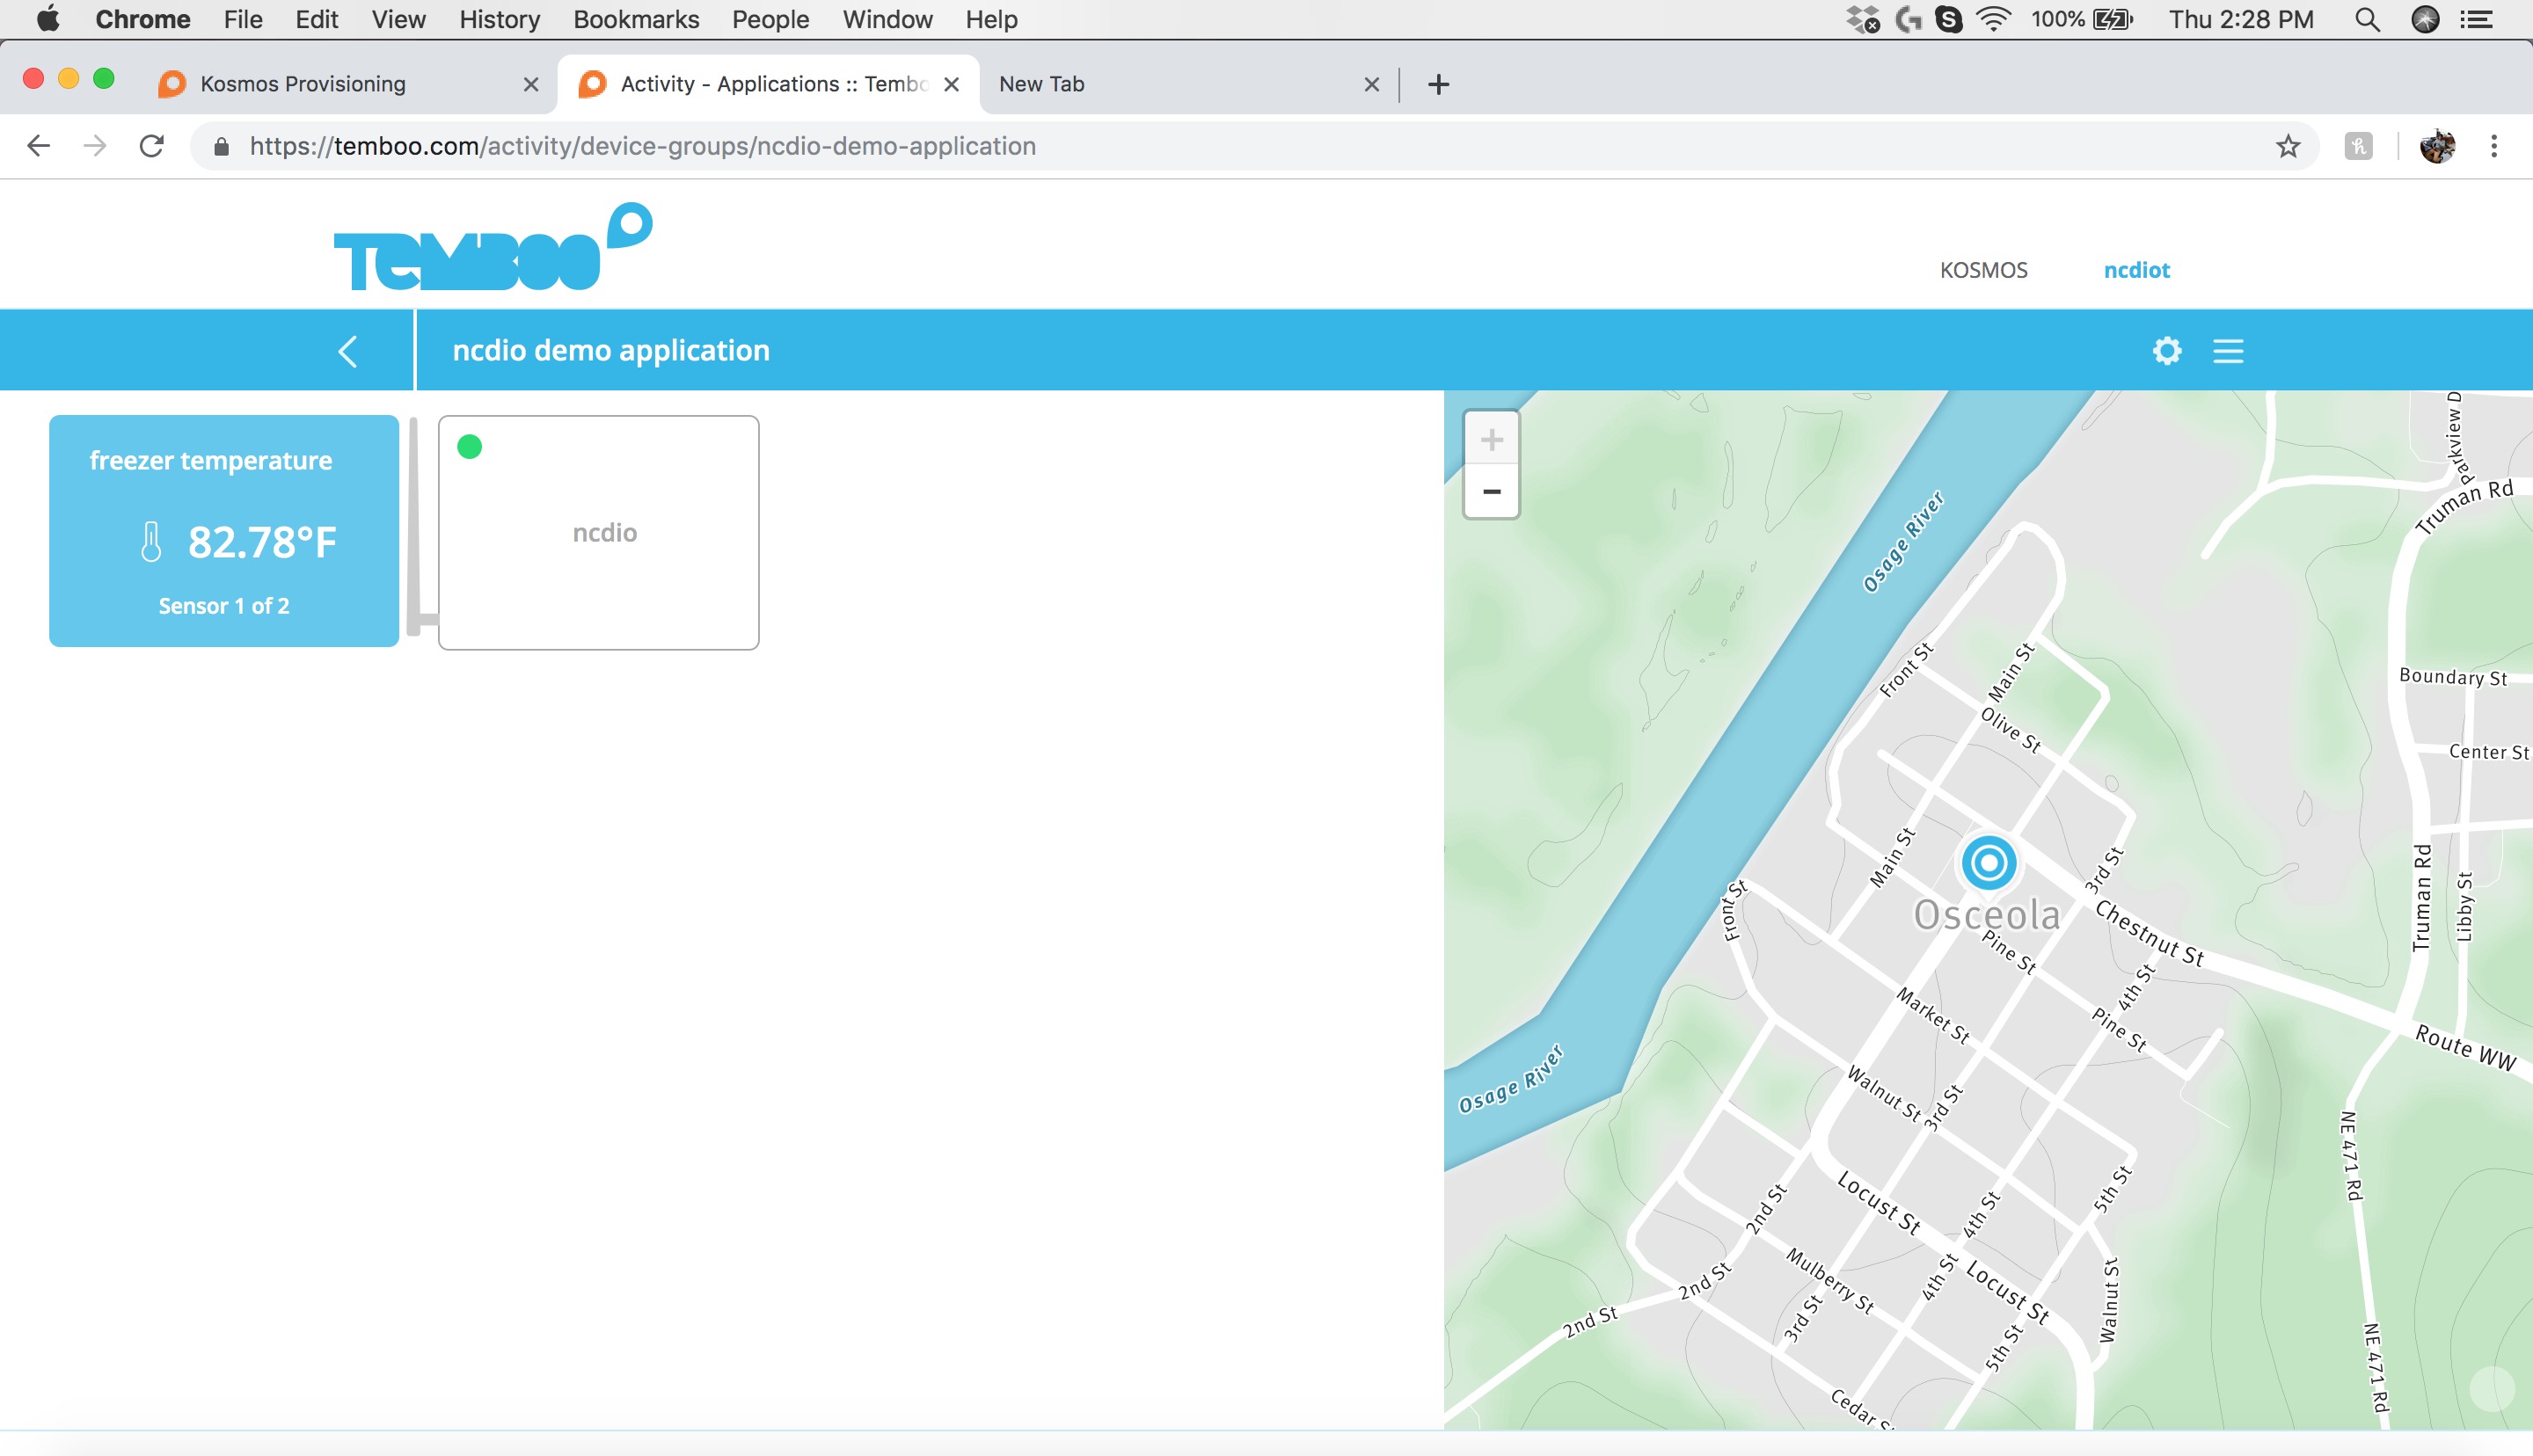2533x1456 pixels.
Task: Open the Siri icon in menu bar
Action: pyautogui.click(x=2425, y=19)
